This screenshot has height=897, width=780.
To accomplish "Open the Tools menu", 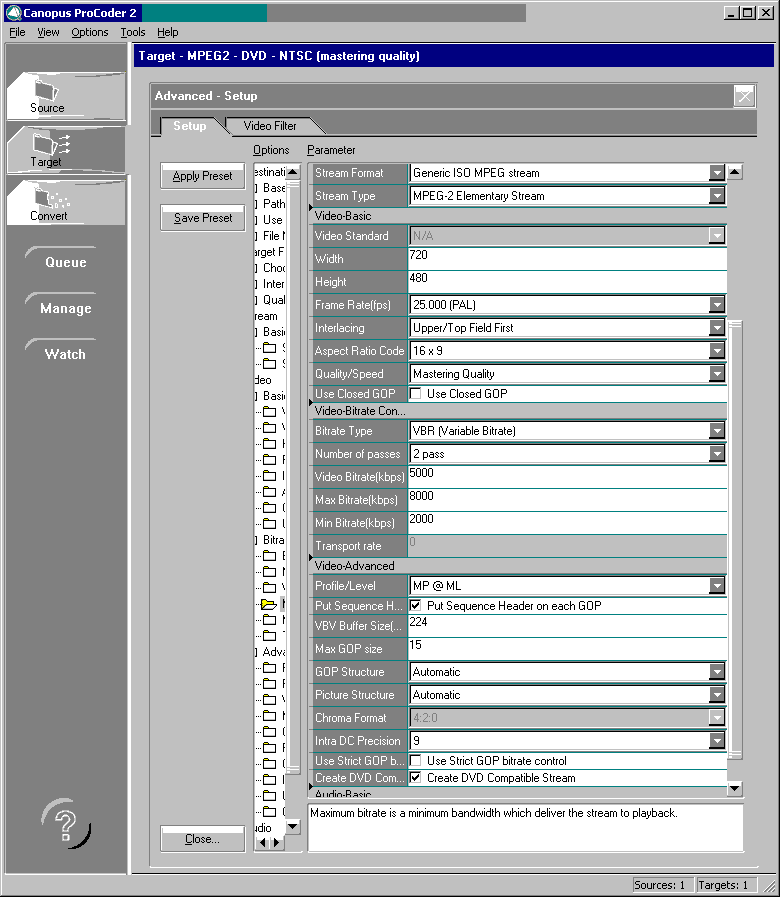I will tap(133, 32).
